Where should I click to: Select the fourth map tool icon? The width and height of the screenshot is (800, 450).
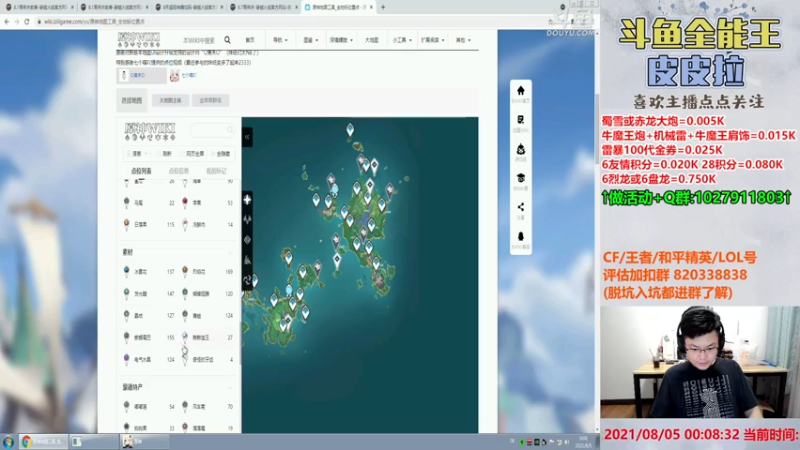[x=247, y=260]
